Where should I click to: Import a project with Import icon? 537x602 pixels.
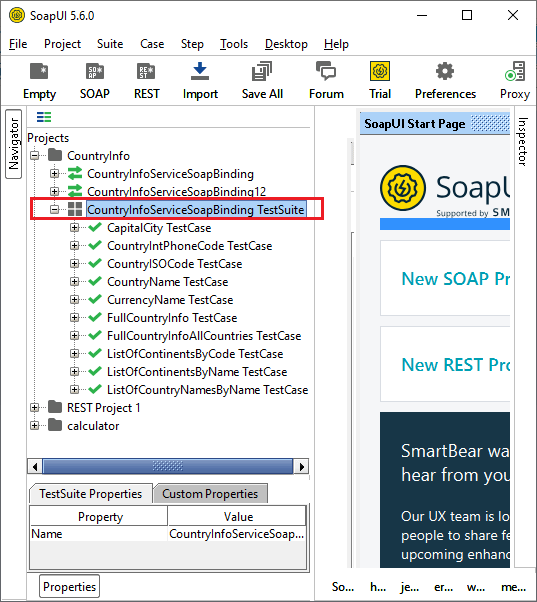point(200,71)
